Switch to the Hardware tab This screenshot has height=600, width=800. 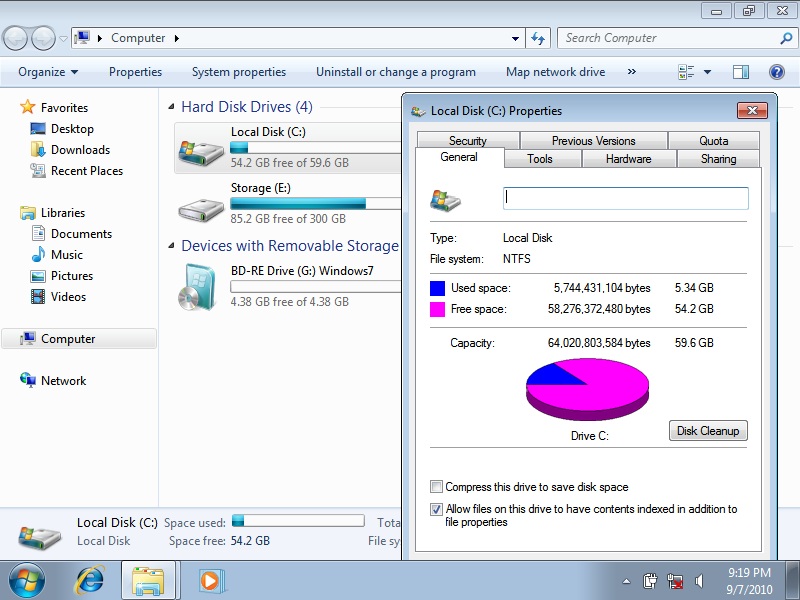tap(629, 159)
